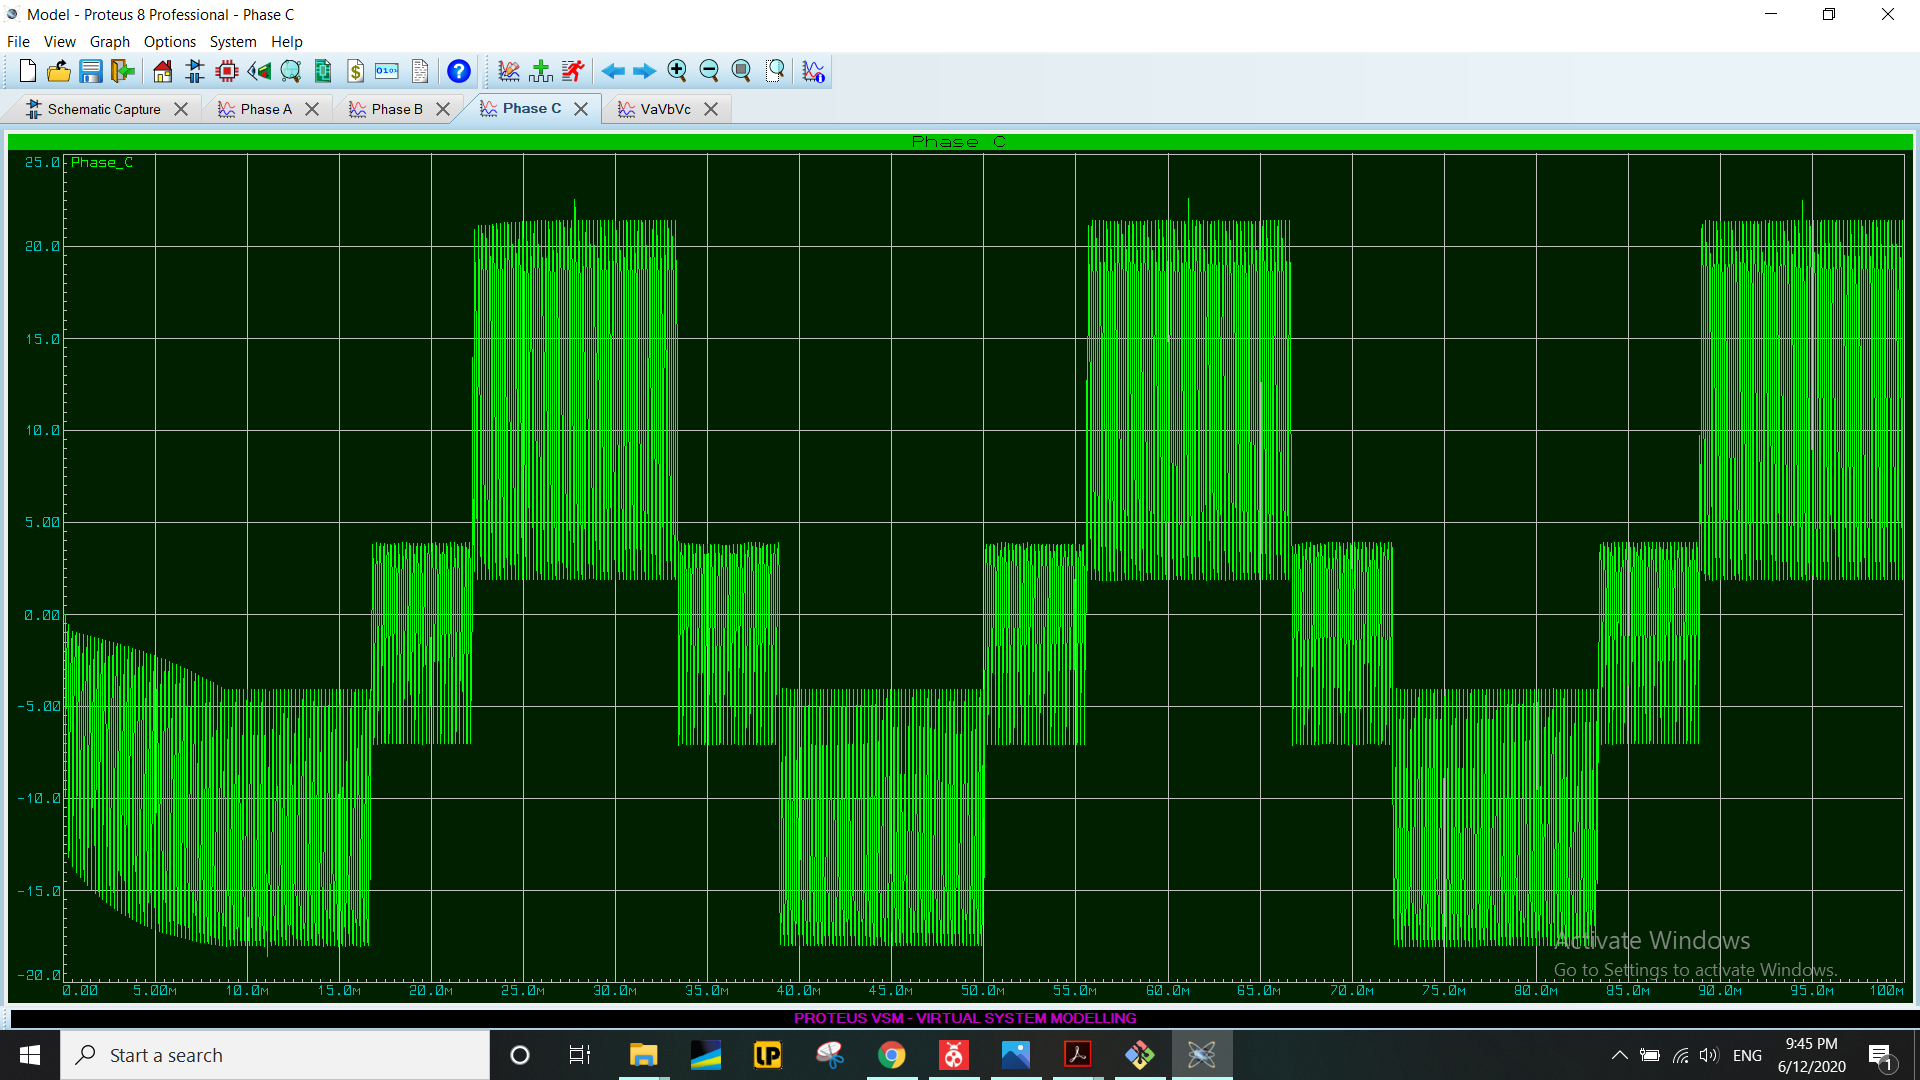
Task: Close the Phase B tab
Action: coord(443,109)
